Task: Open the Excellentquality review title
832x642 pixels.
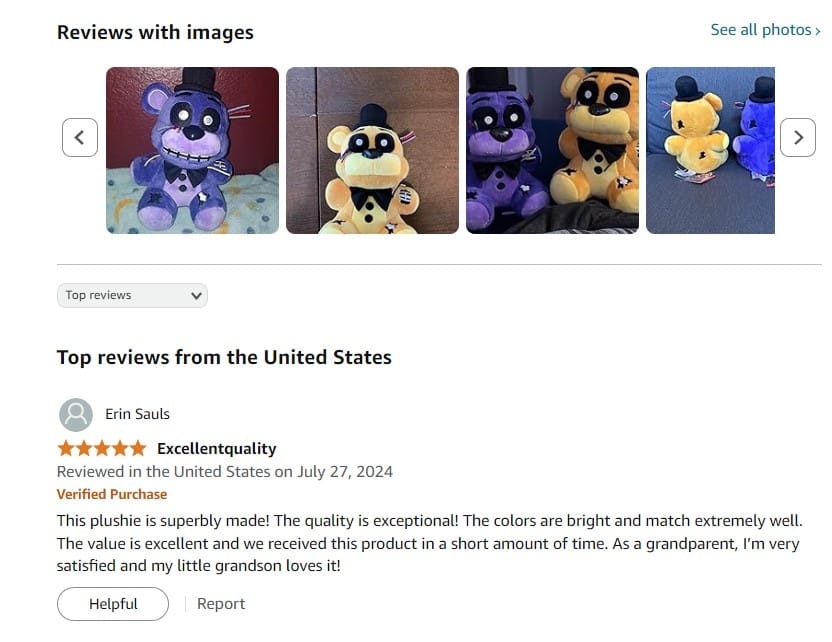Action: pos(216,449)
